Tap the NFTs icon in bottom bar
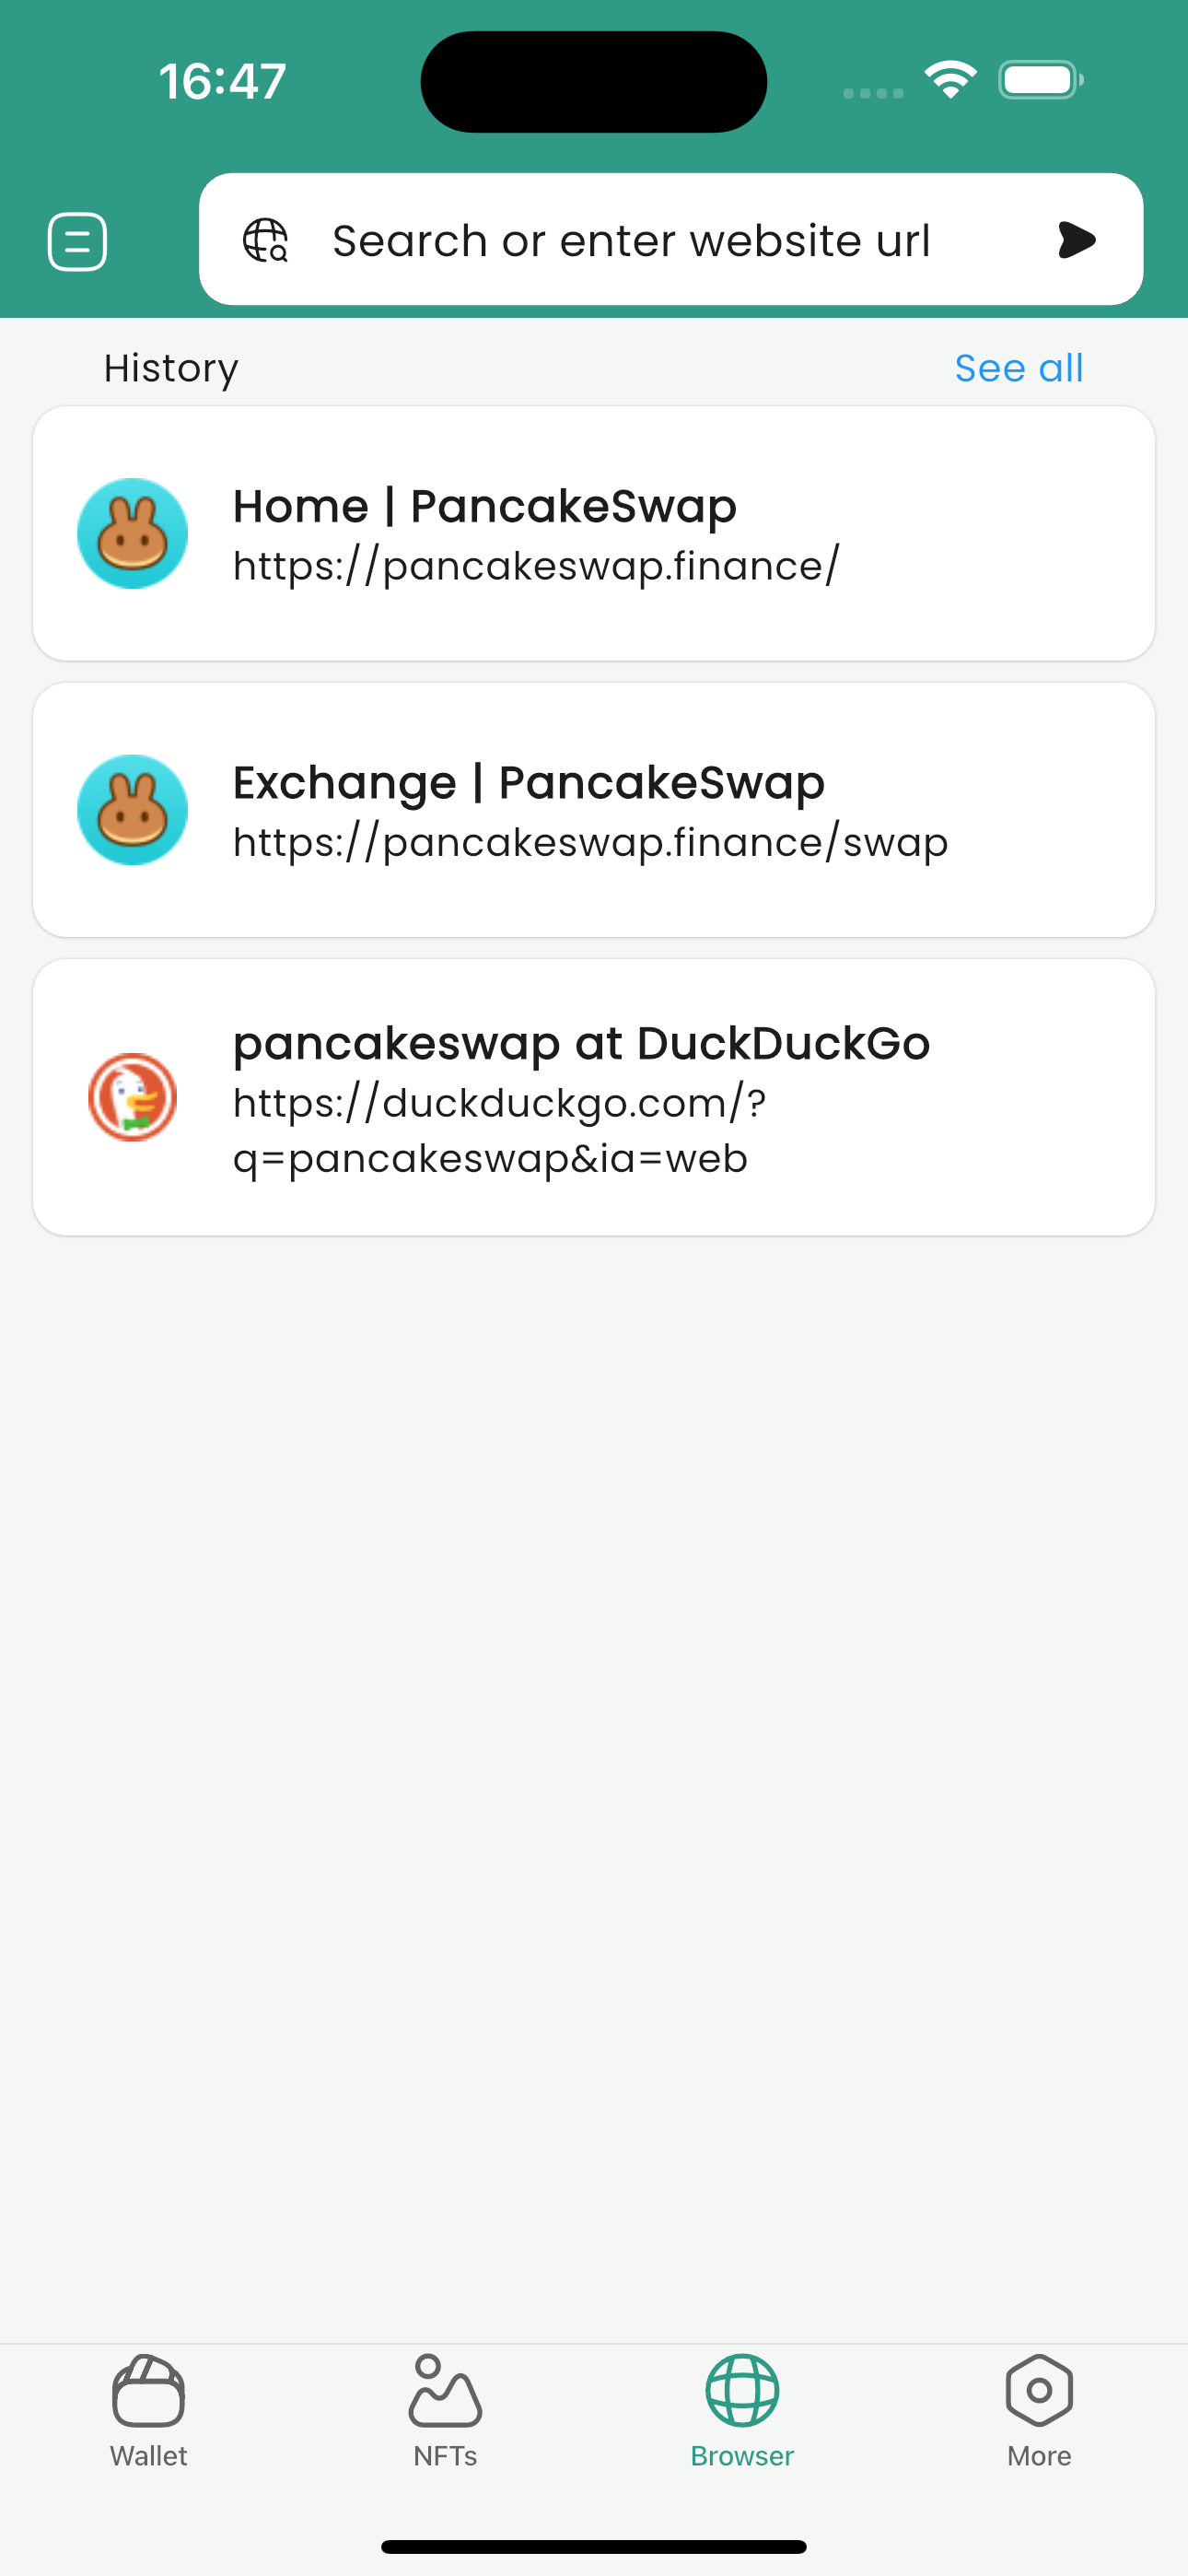Screen dimensions: 1188x2576 tap(445, 2391)
